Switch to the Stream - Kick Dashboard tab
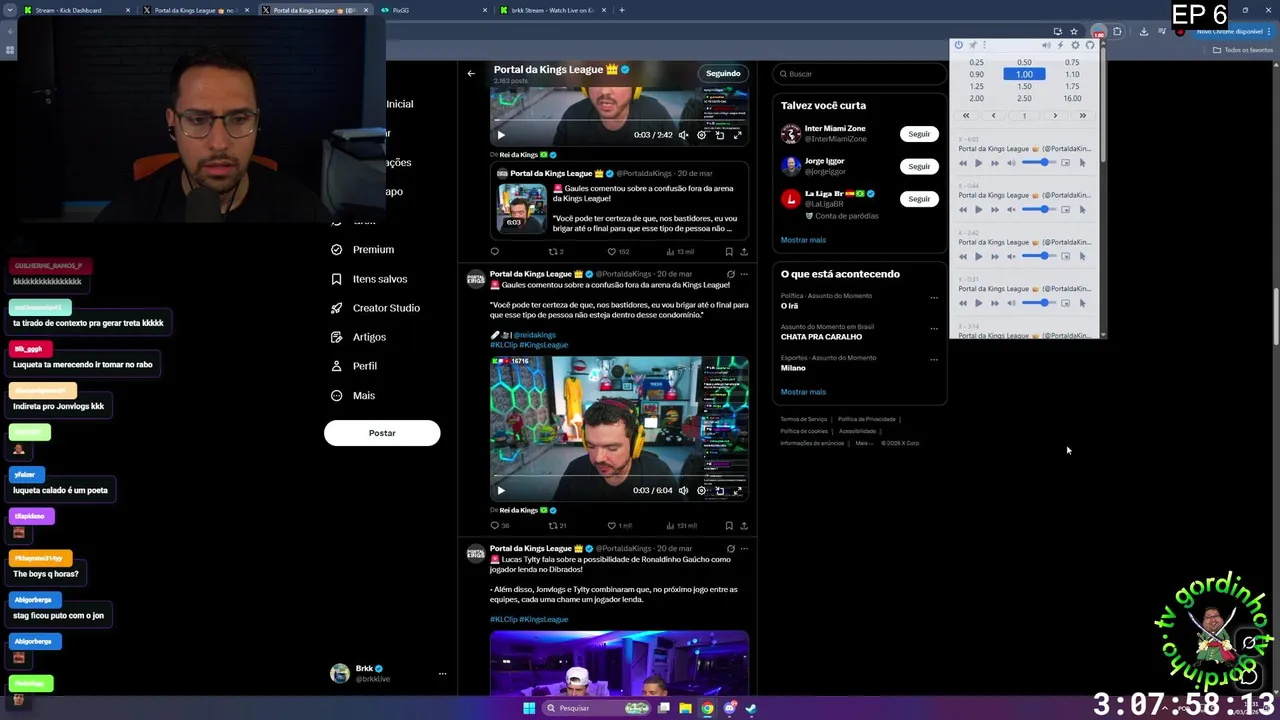 click(x=76, y=10)
